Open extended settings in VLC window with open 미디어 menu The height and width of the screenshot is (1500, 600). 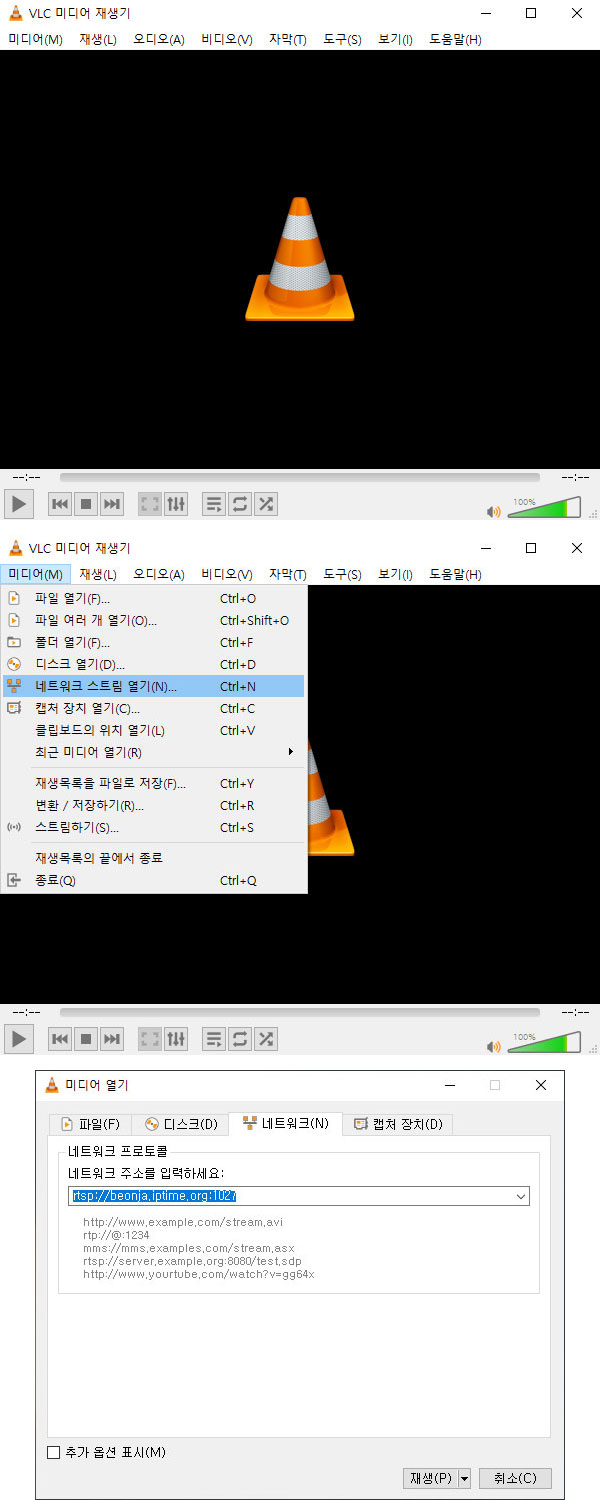[x=176, y=1040]
